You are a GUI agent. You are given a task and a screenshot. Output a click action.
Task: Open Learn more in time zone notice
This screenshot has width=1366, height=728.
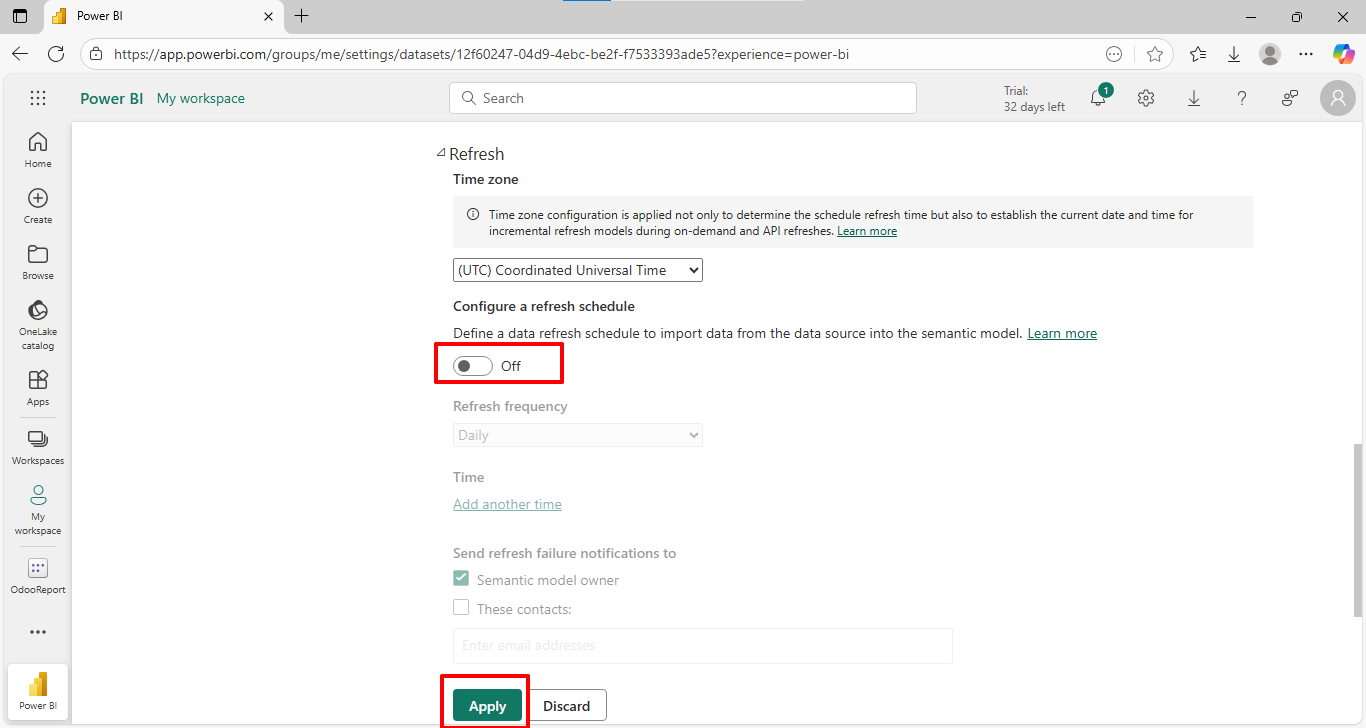tap(867, 231)
